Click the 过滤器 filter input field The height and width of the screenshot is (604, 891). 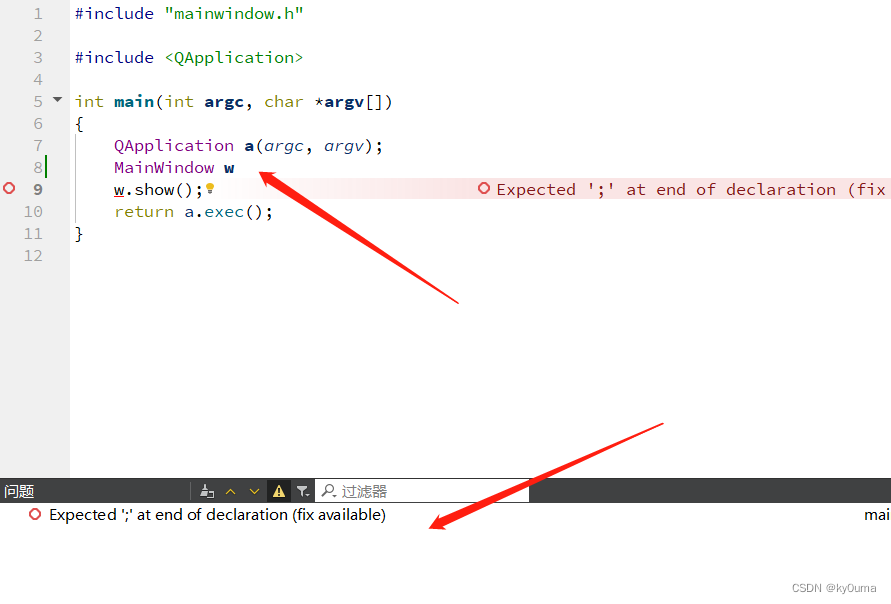pyautogui.click(x=422, y=491)
